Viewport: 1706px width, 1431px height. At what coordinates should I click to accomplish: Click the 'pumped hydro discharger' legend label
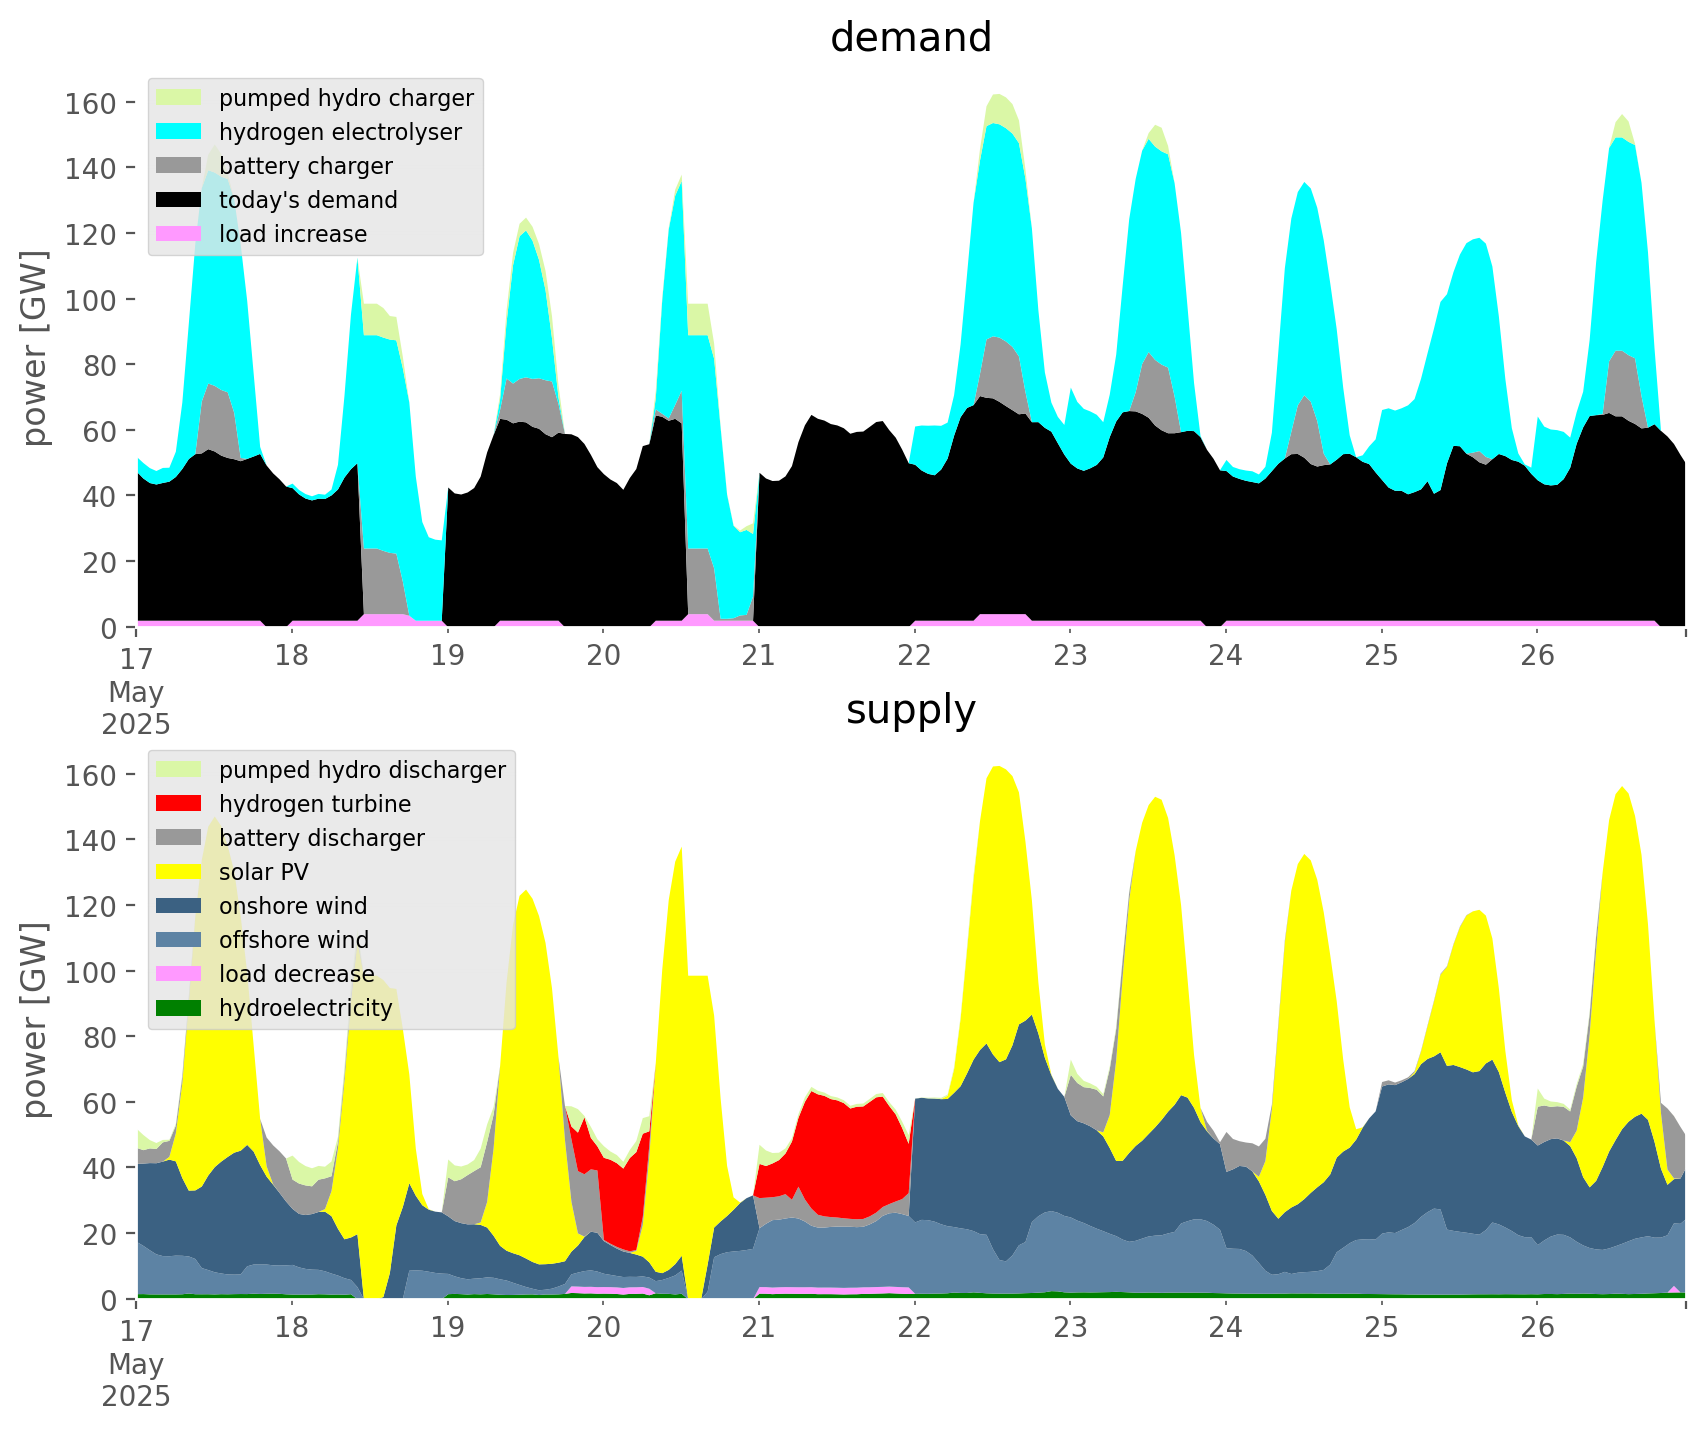362,770
